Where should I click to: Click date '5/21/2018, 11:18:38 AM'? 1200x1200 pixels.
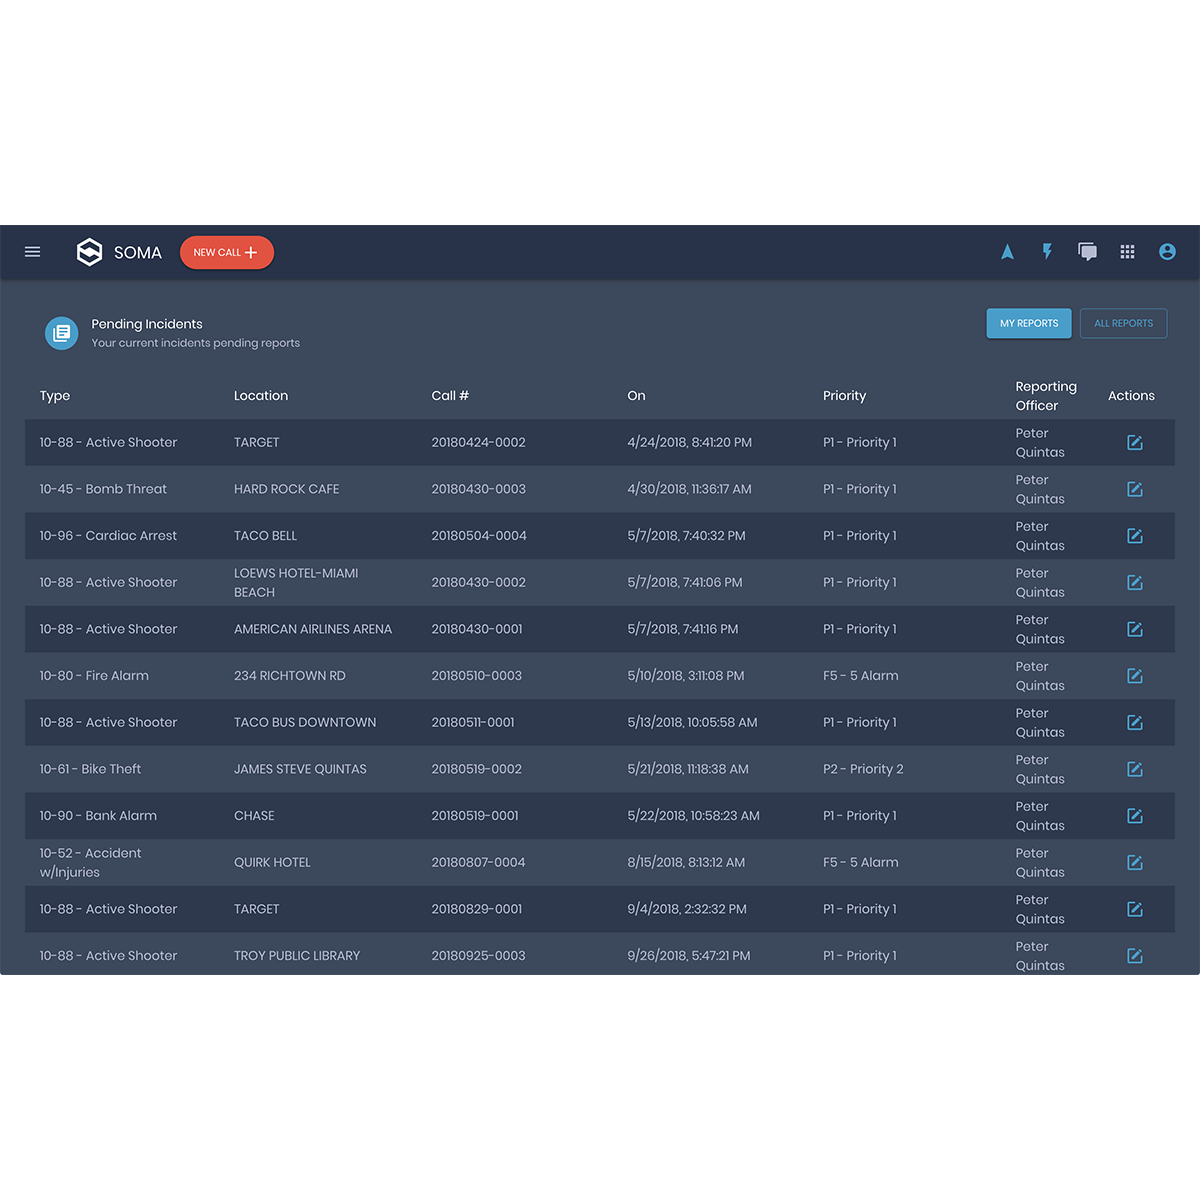pyautogui.click(x=688, y=769)
